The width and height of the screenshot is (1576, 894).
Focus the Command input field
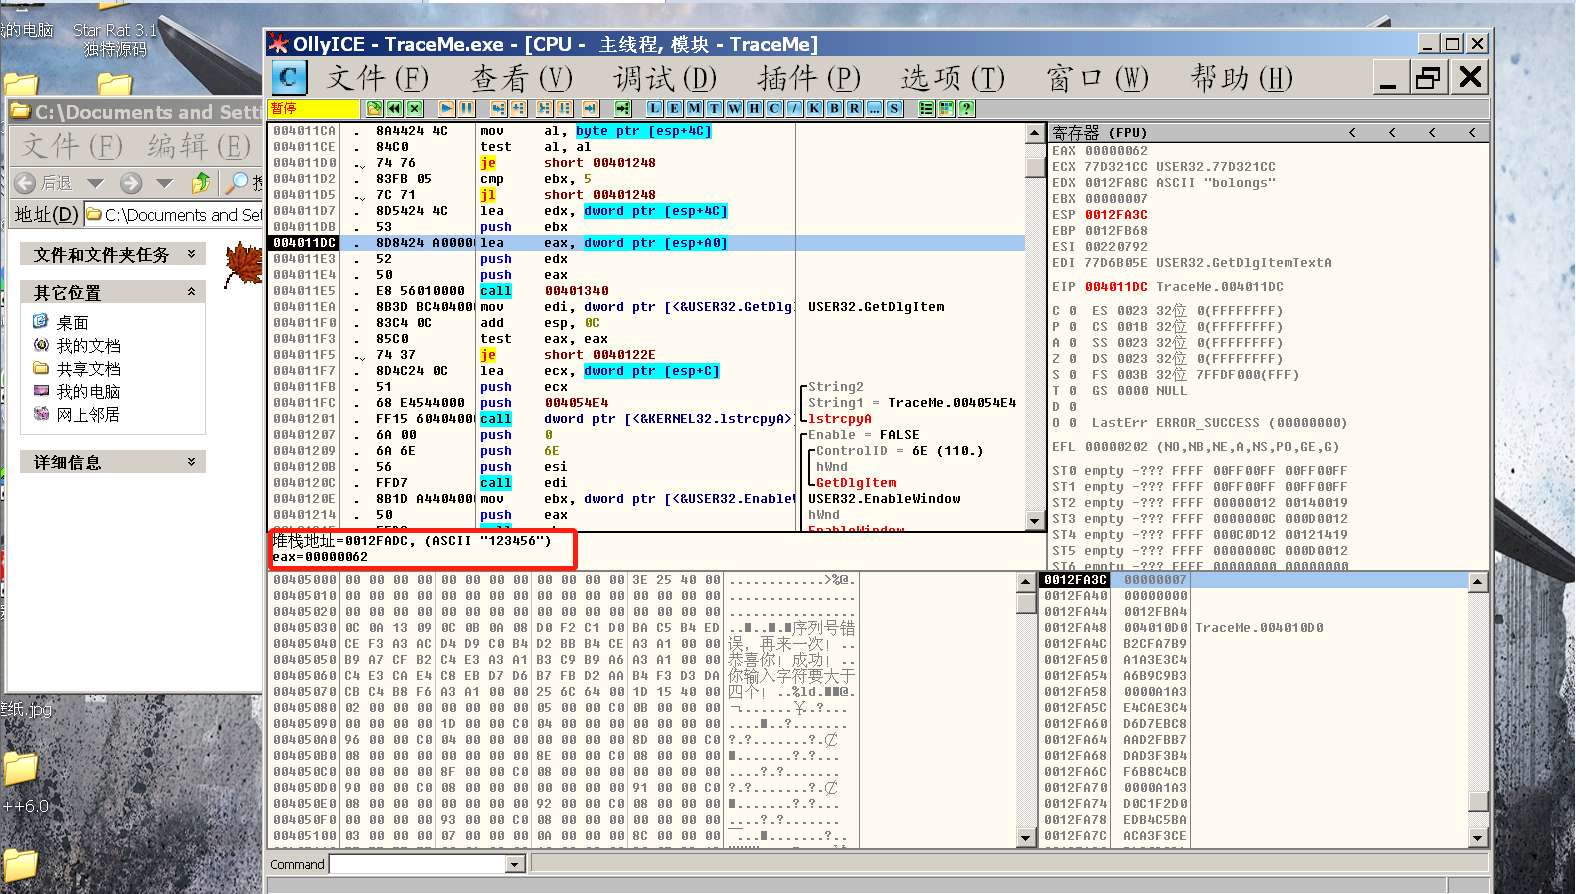click(x=418, y=864)
